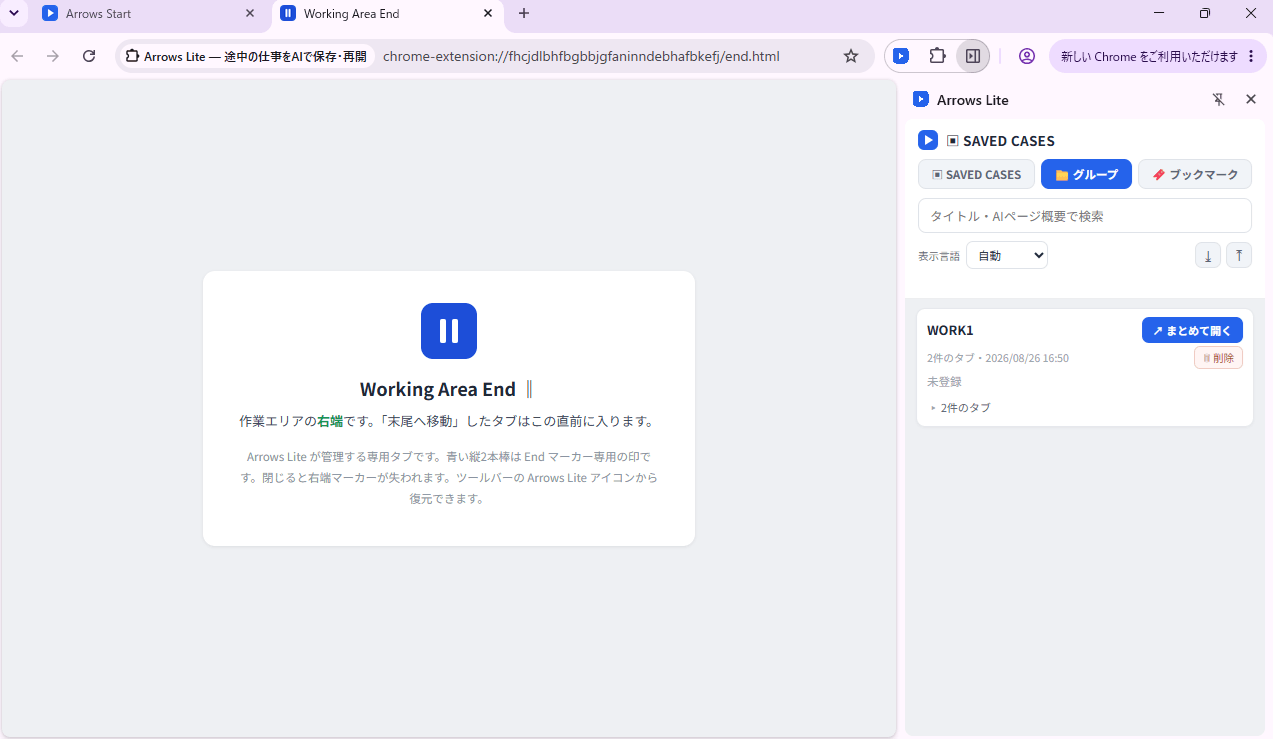Click the Arrows Lite side panel title
1273x739 pixels.
972,99
